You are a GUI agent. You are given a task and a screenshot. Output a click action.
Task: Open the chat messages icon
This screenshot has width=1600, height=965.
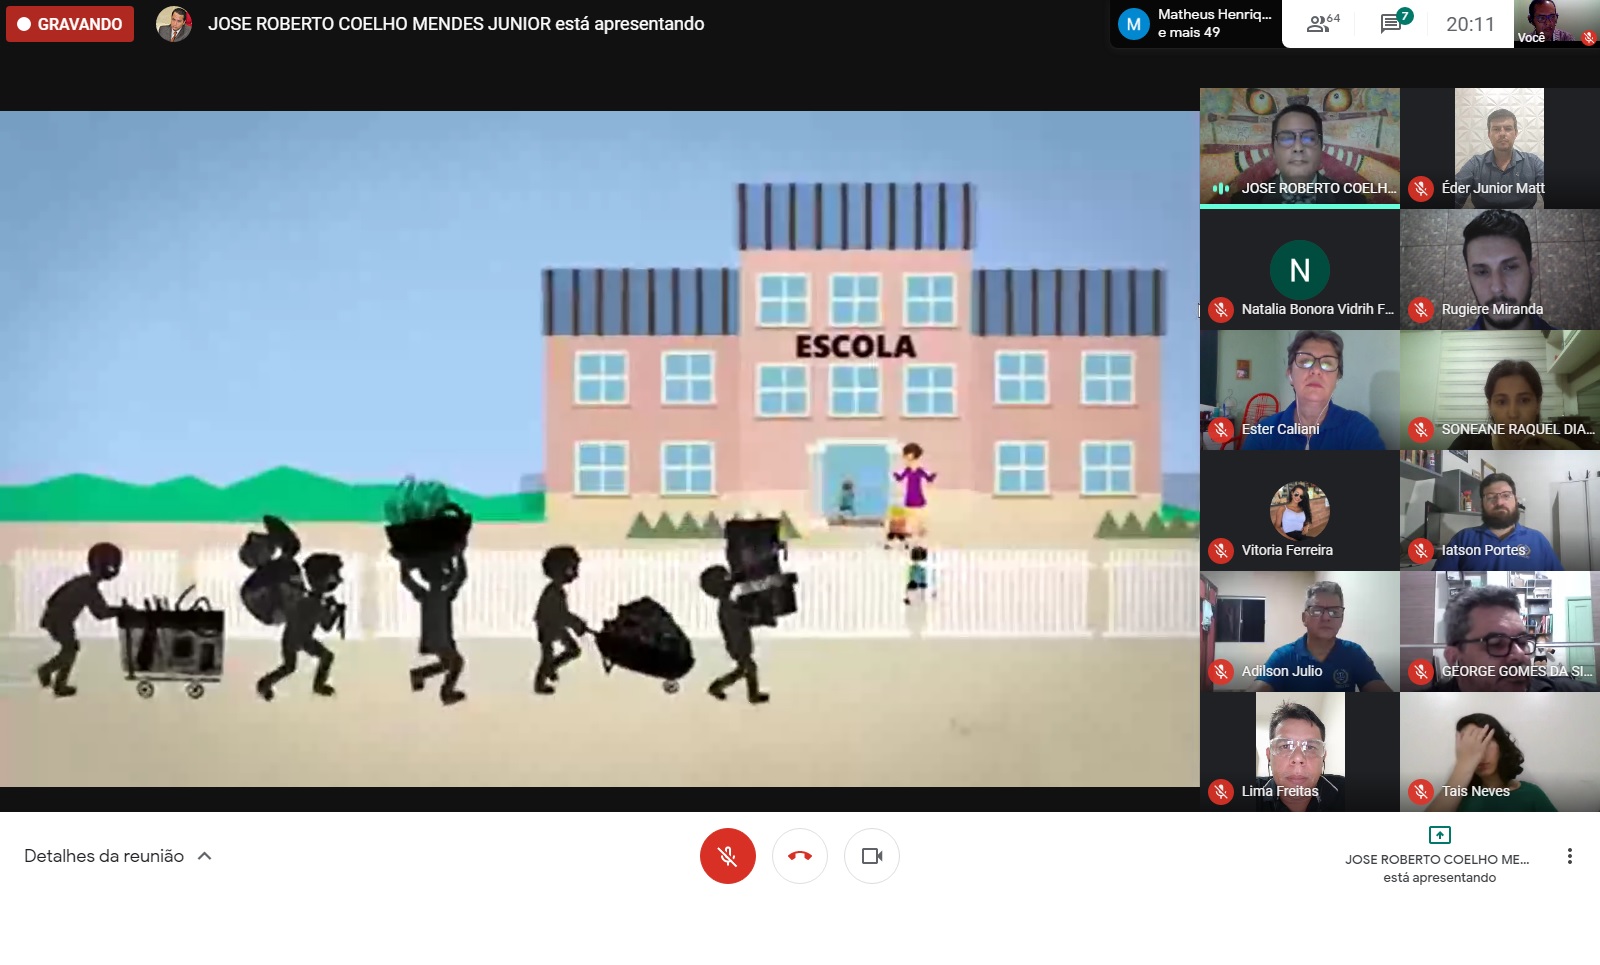coord(1392,24)
